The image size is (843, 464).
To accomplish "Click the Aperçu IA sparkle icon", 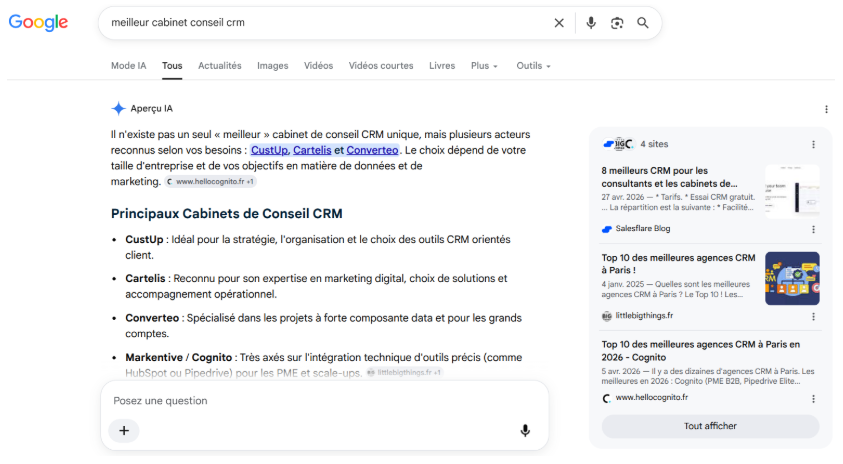I will click(118, 109).
